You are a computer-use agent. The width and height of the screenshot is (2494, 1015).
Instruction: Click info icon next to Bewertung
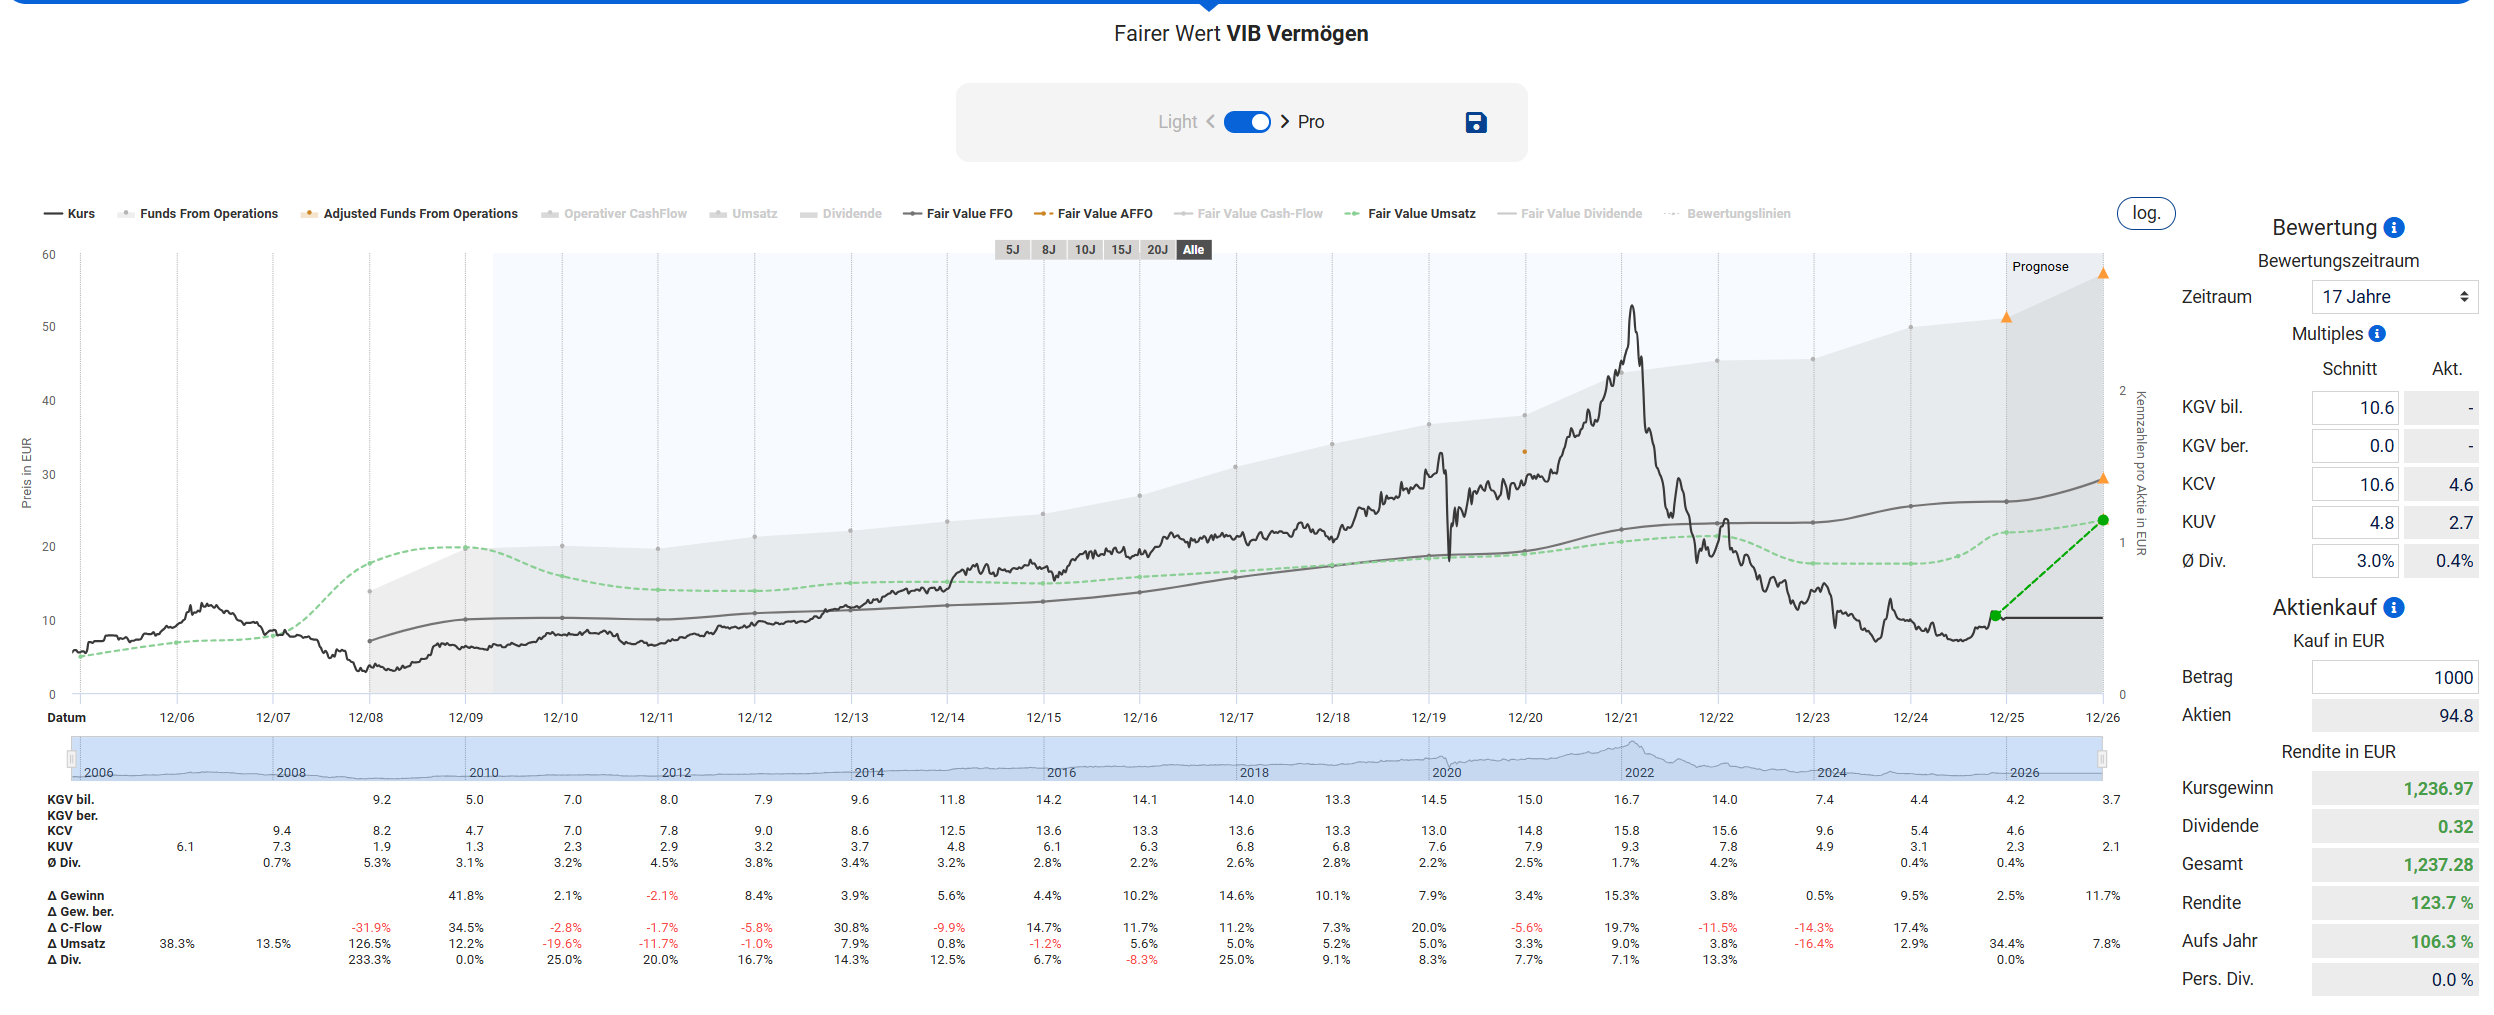[2394, 228]
